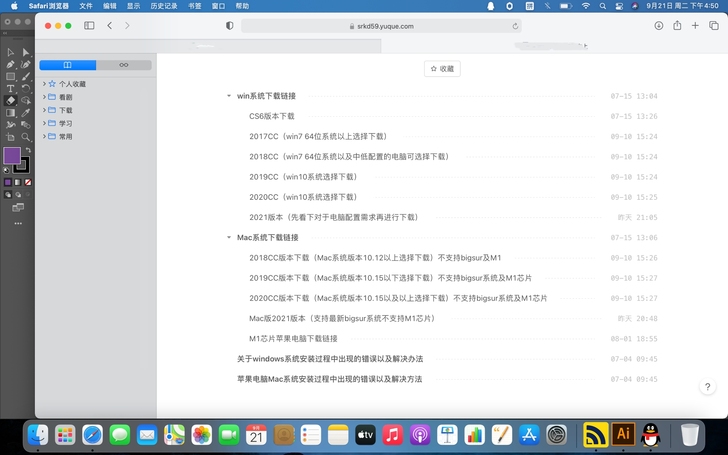Expand the 常用 bookmarks folder
Screen dimensions: 728x455
(x=44, y=136)
